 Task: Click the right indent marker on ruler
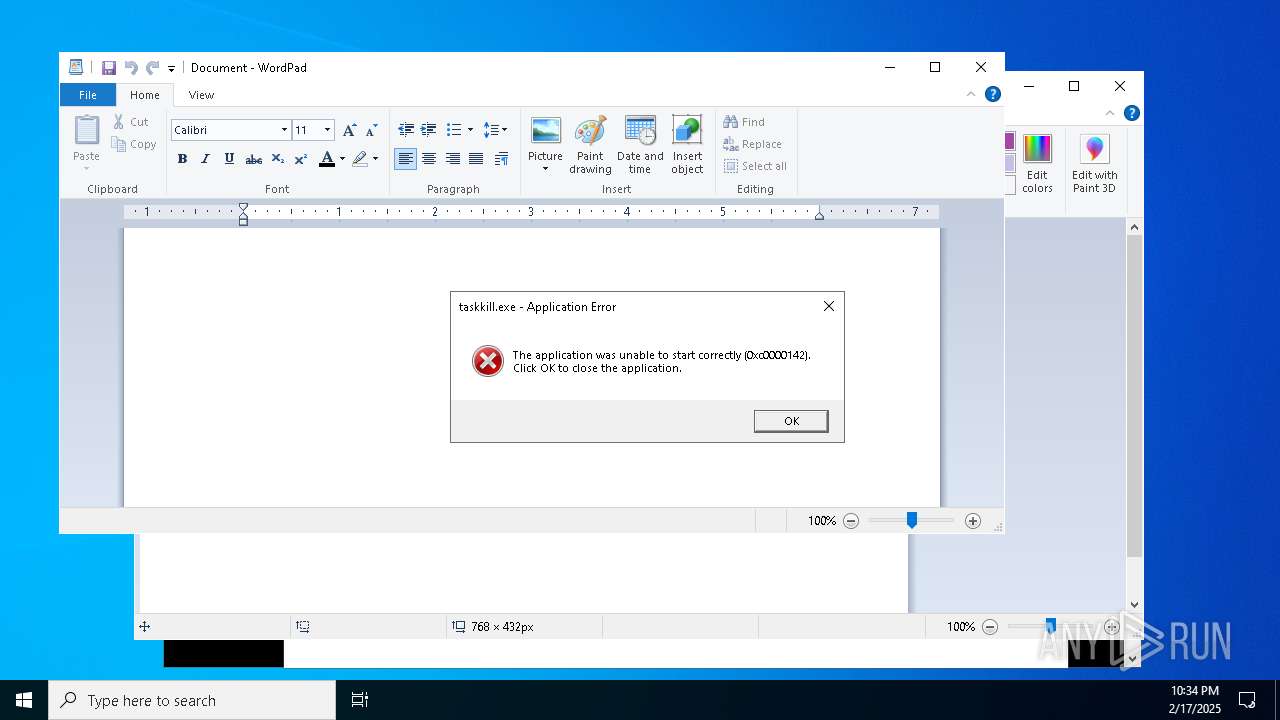coord(819,214)
